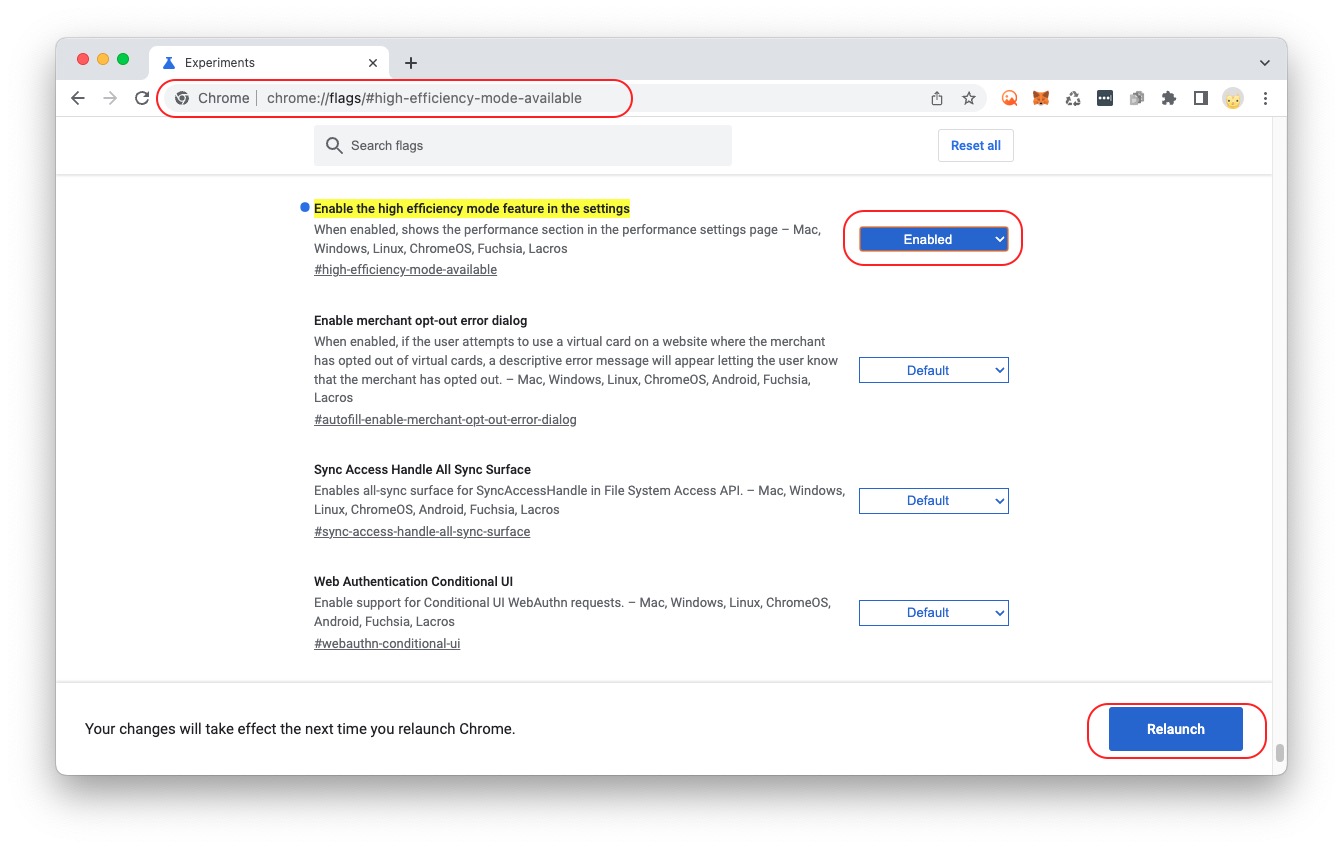Click the MetaMask fox extension icon
Viewport: 1343px width, 849px height.
1041,98
